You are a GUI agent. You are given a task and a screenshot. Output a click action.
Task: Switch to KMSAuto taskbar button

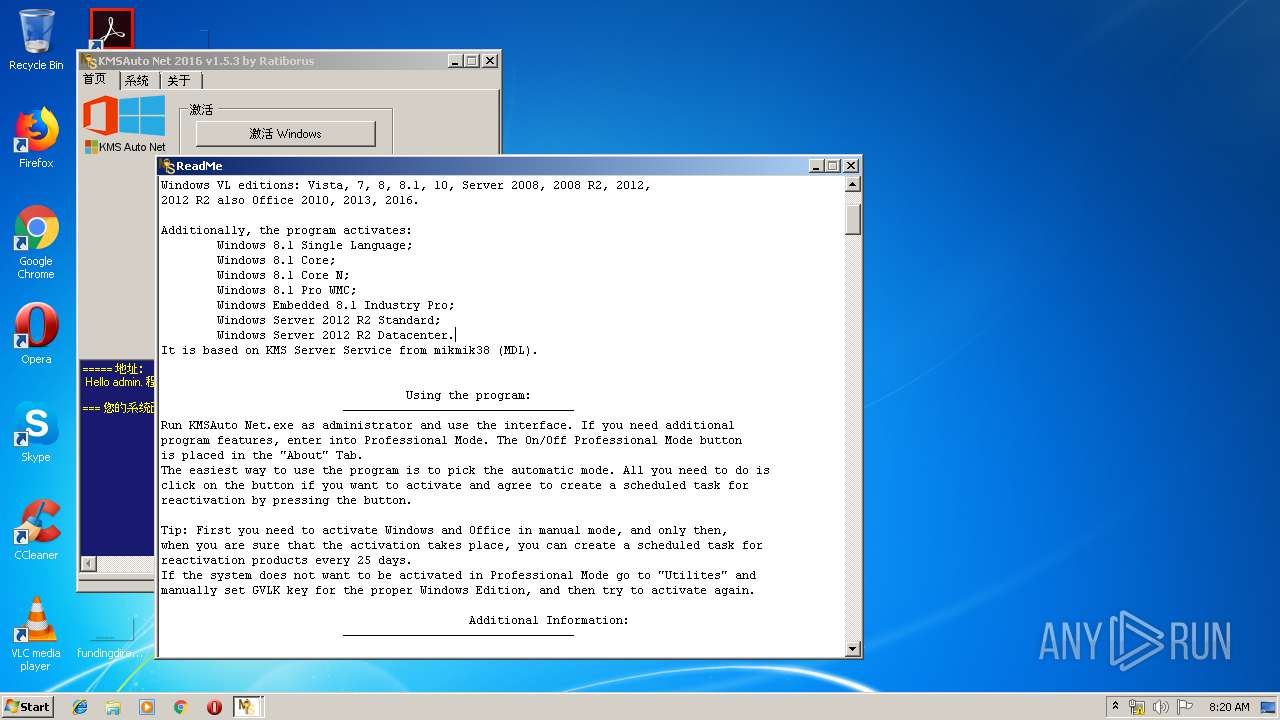coord(247,707)
